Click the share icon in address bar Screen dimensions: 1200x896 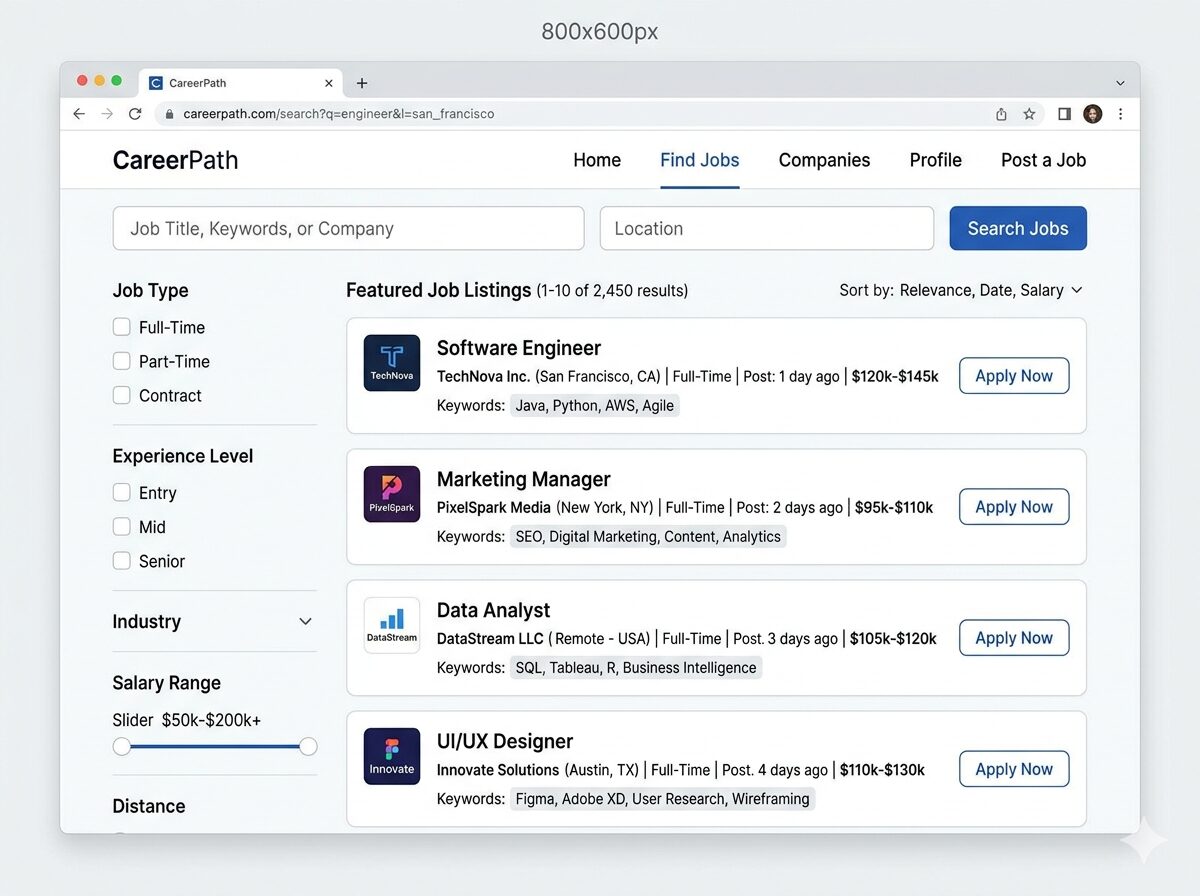[x=1001, y=114]
